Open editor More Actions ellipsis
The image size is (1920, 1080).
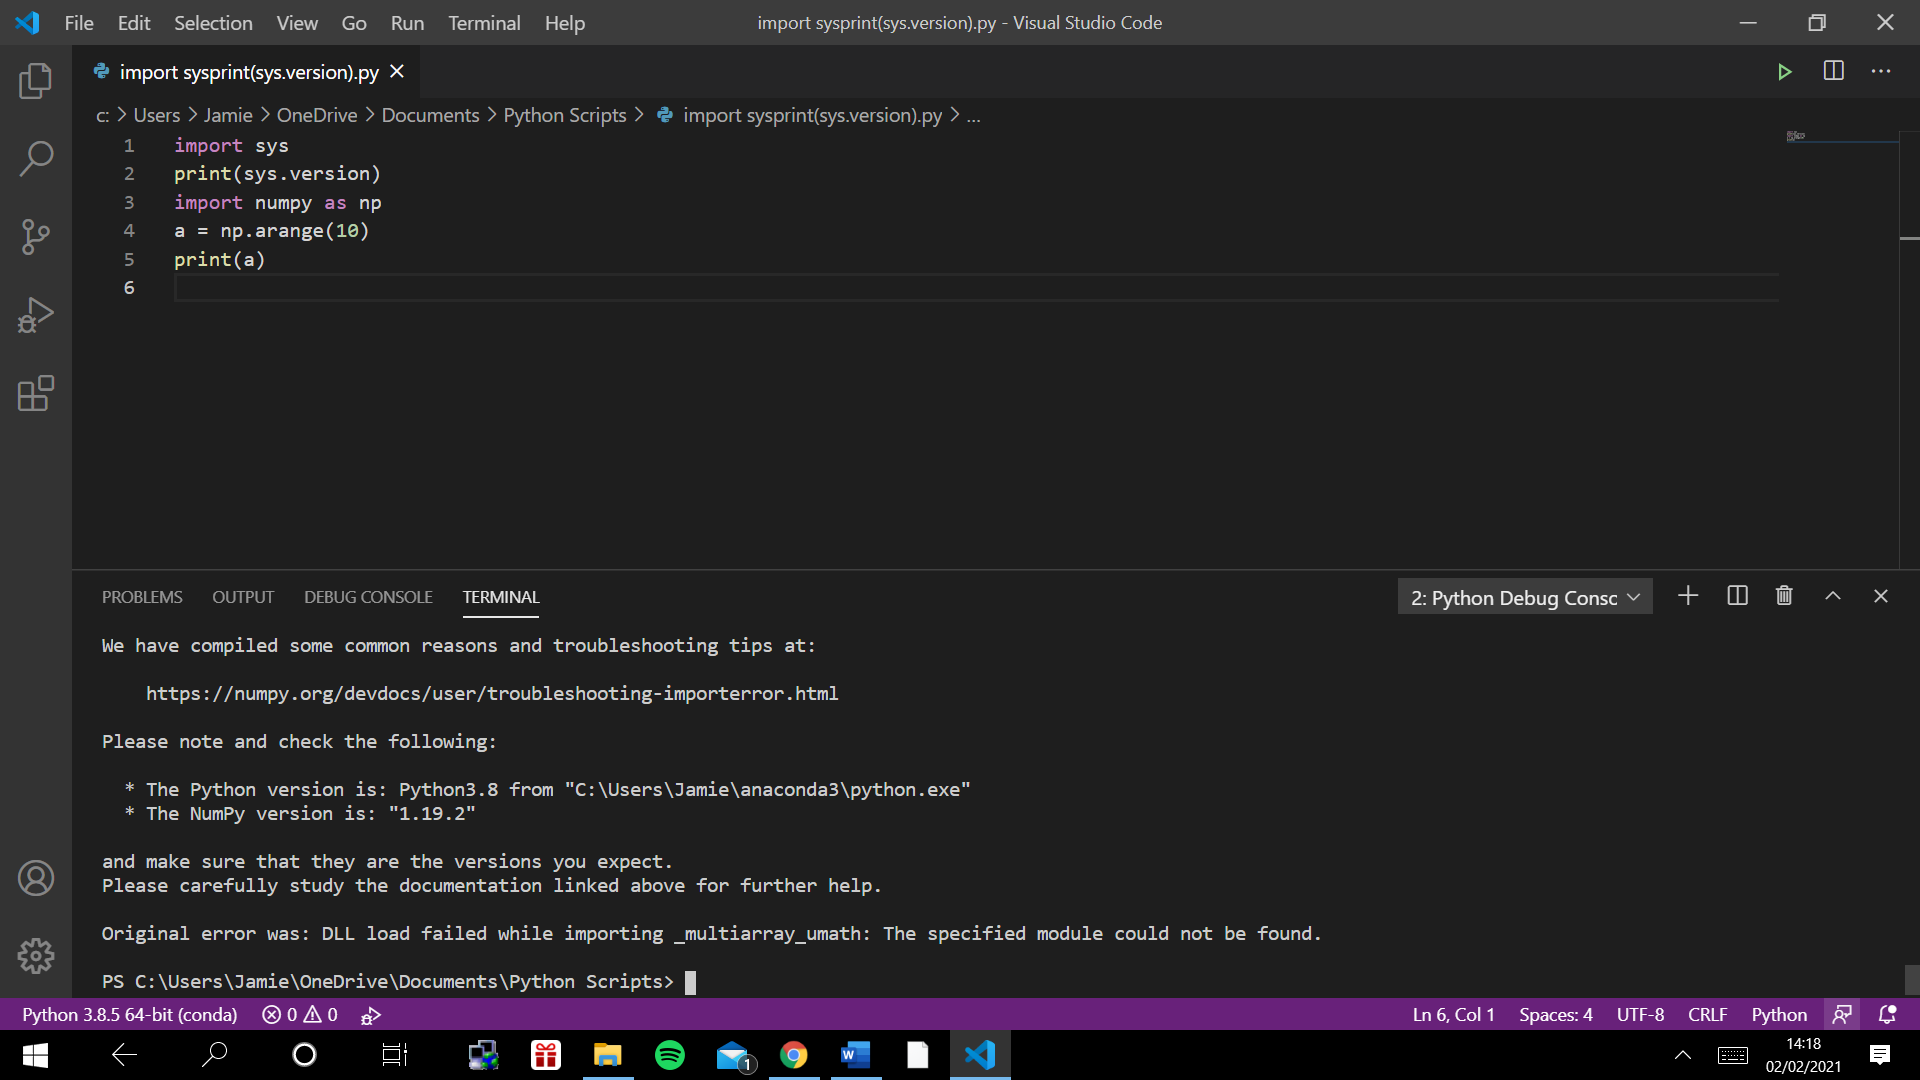[x=1881, y=71]
